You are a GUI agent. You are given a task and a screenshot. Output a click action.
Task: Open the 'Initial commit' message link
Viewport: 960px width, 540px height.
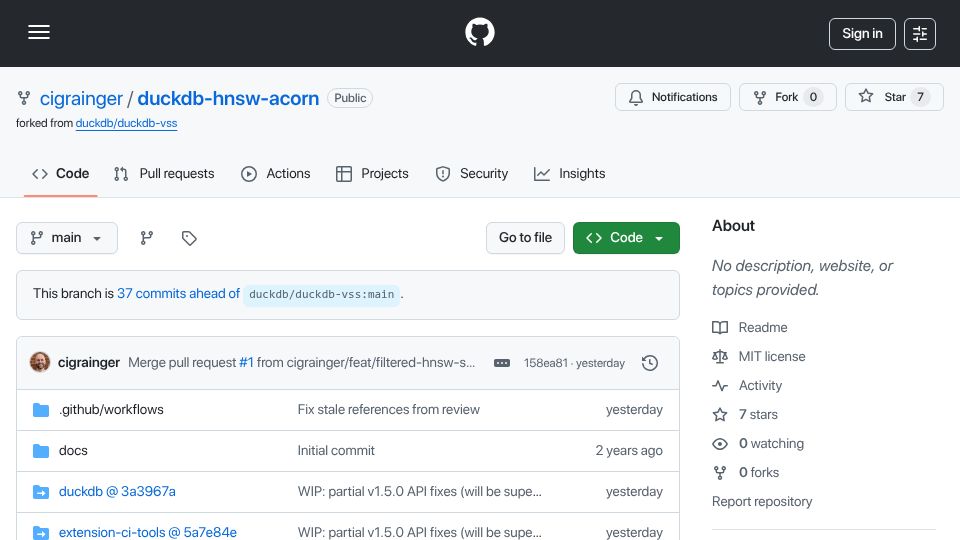(336, 451)
